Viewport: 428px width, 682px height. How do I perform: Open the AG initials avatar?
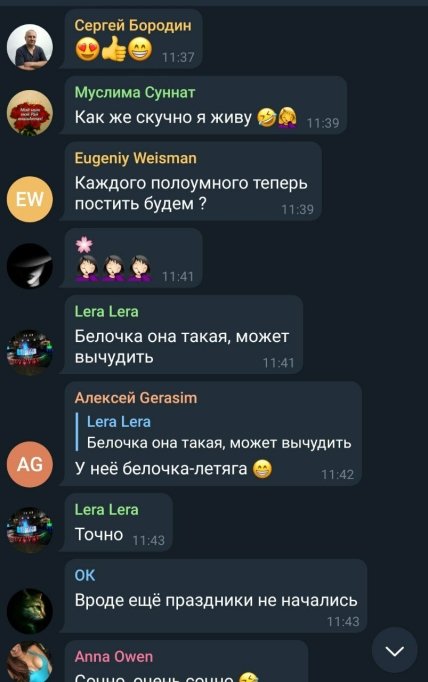tap(30, 464)
